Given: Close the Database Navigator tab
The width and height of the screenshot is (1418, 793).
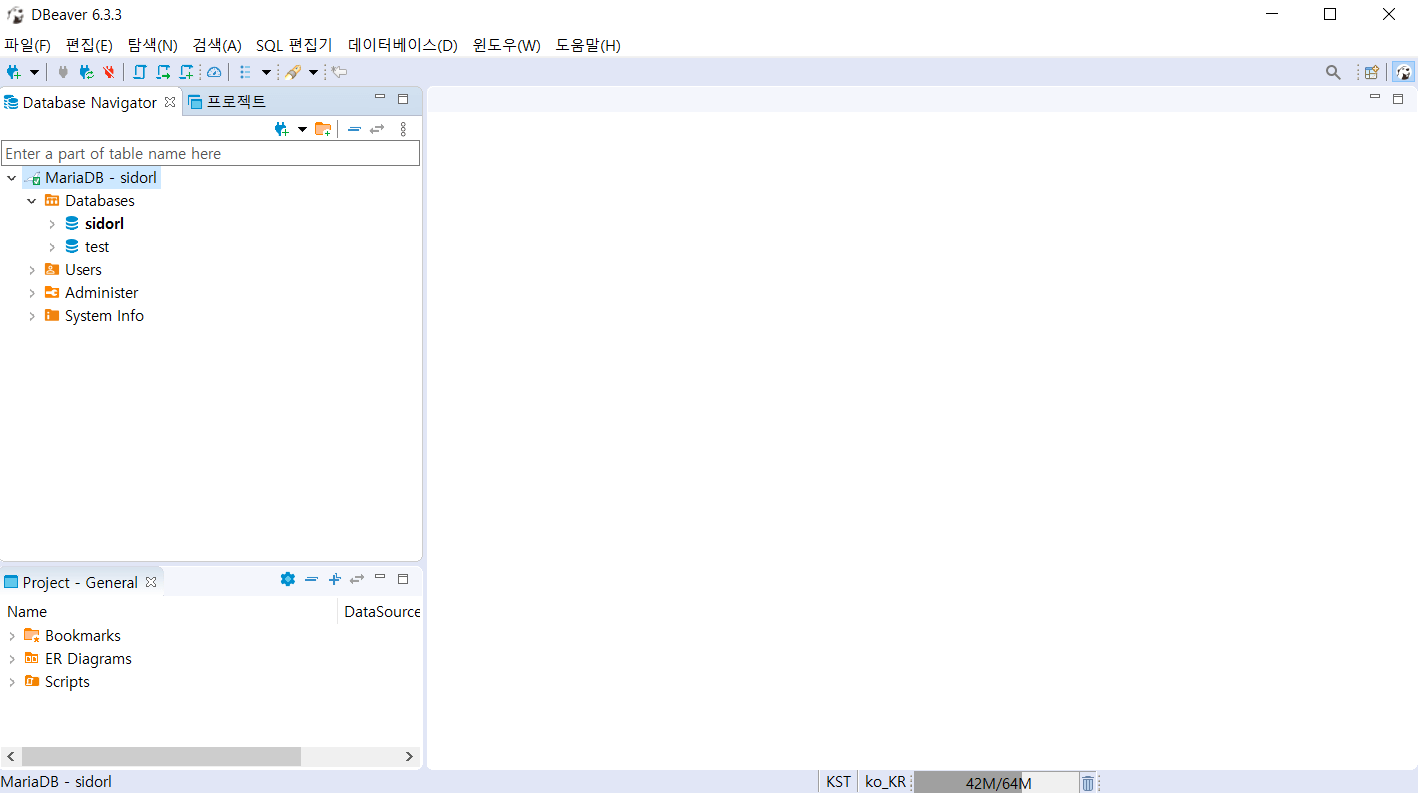Looking at the screenshot, I should [170, 102].
